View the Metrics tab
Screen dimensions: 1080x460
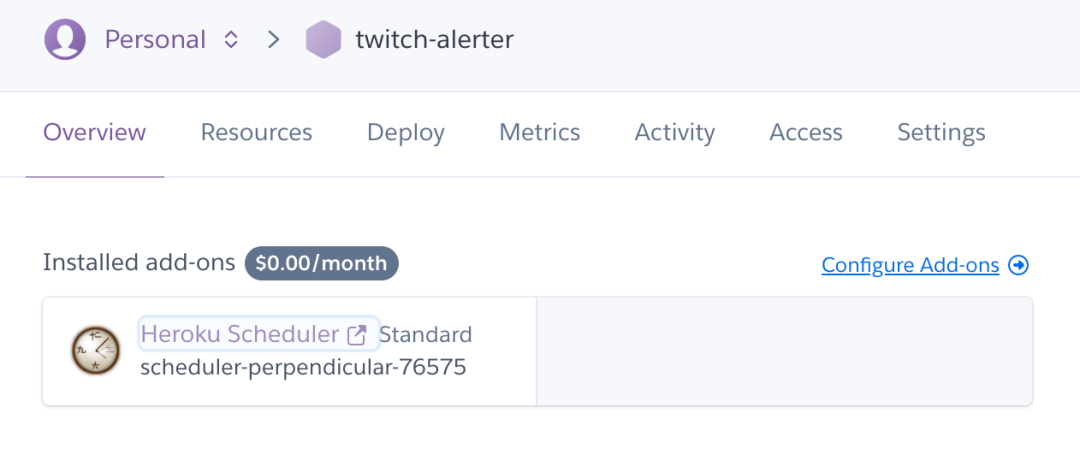pos(539,132)
